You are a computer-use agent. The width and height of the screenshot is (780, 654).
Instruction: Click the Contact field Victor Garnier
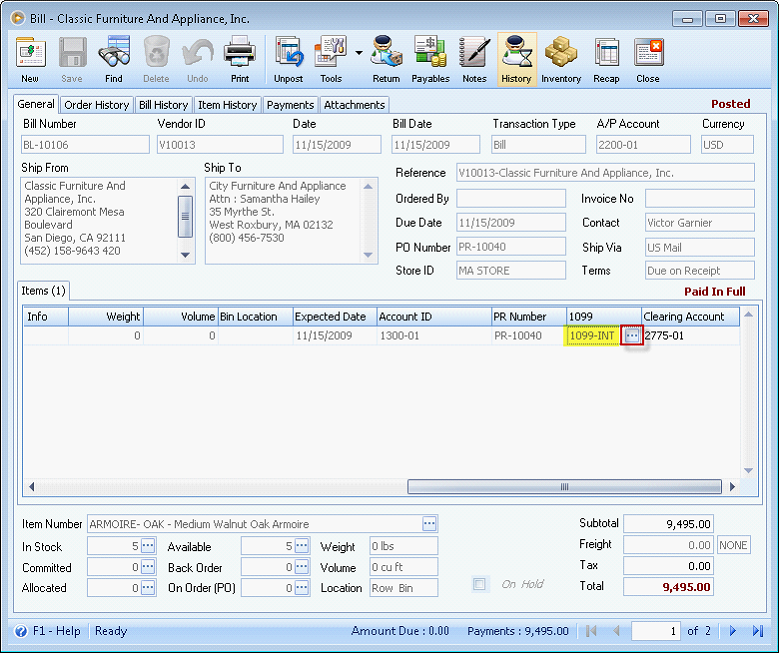click(699, 223)
